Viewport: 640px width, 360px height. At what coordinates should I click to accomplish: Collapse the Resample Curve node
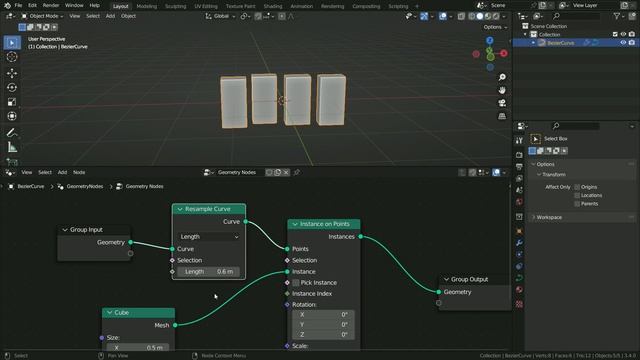[x=180, y=209]
